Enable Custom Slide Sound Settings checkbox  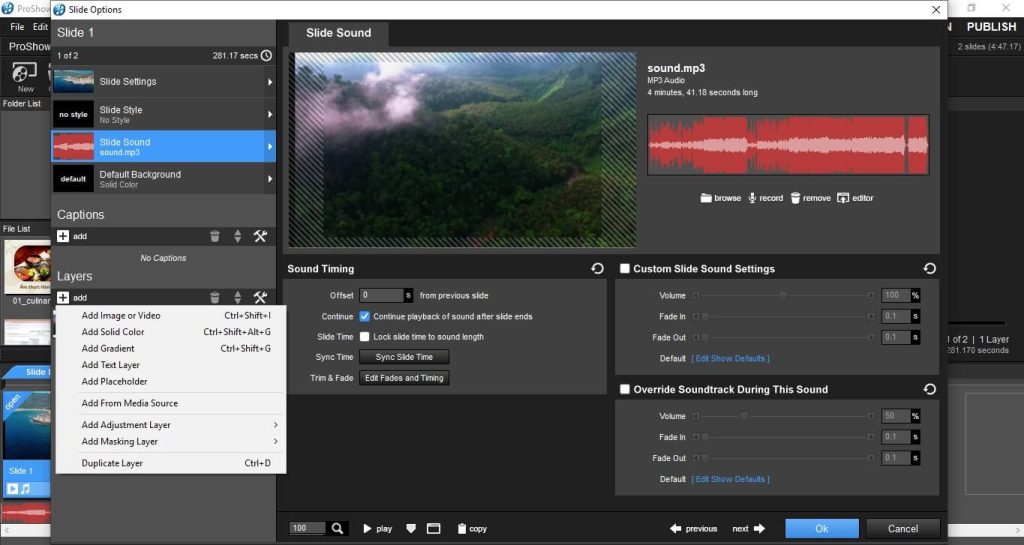coord(625,269)
